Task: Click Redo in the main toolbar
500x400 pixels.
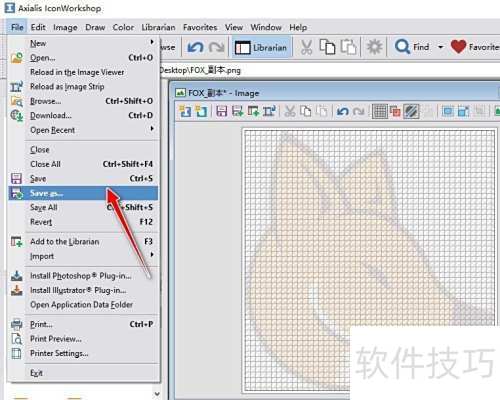Action: 216,47
